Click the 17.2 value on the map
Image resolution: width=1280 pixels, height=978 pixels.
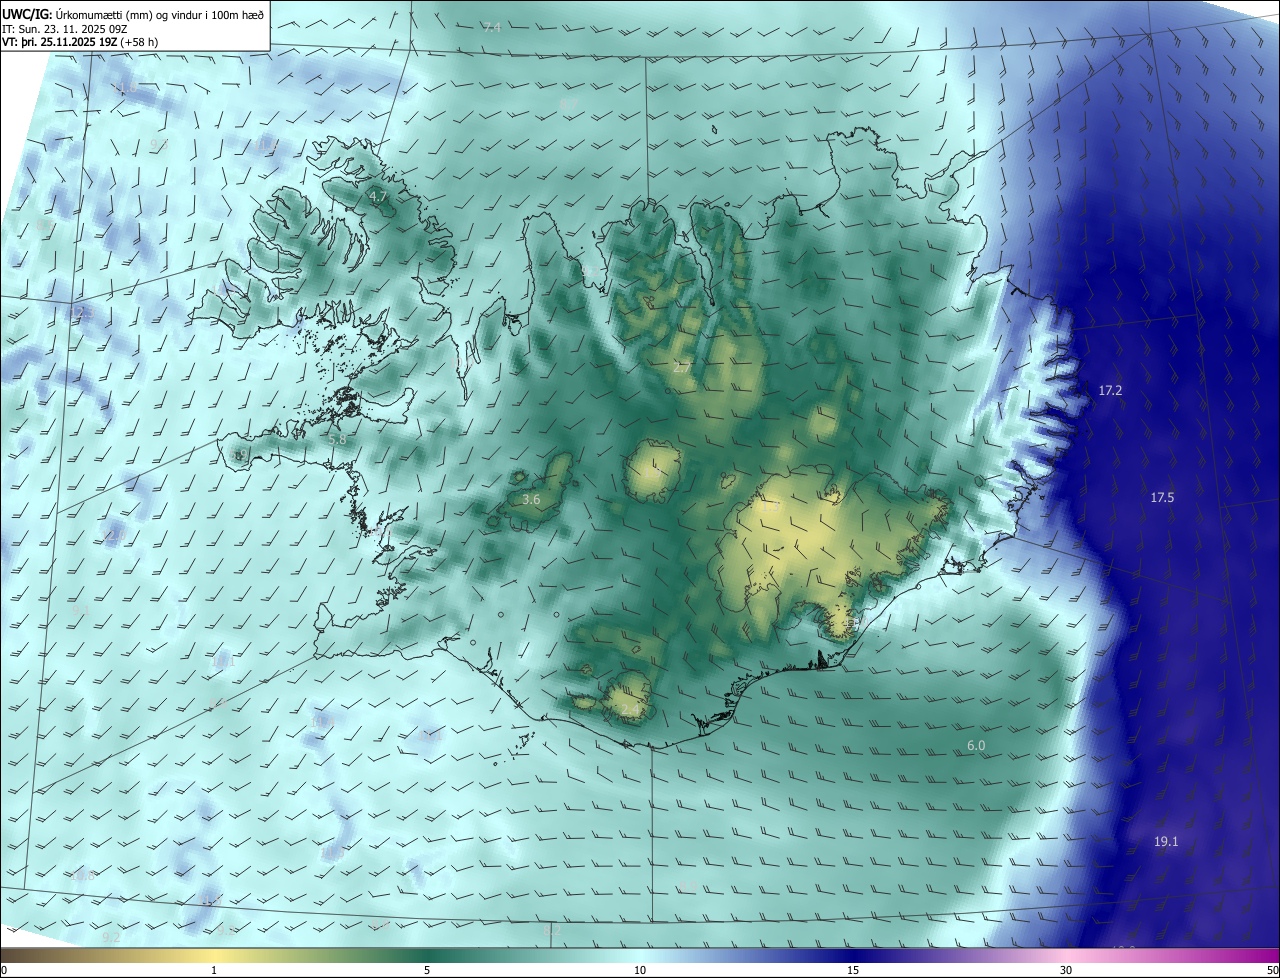tap(1110, 390)
